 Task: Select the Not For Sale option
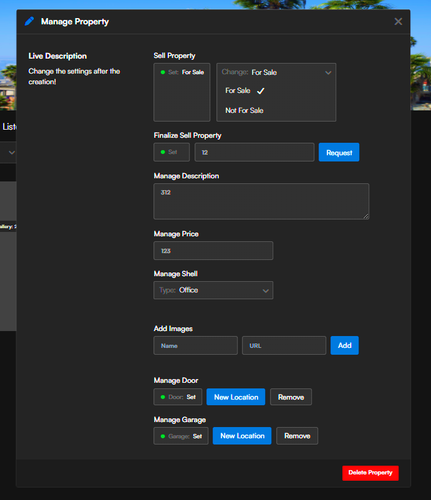click(x=244, y=110)
